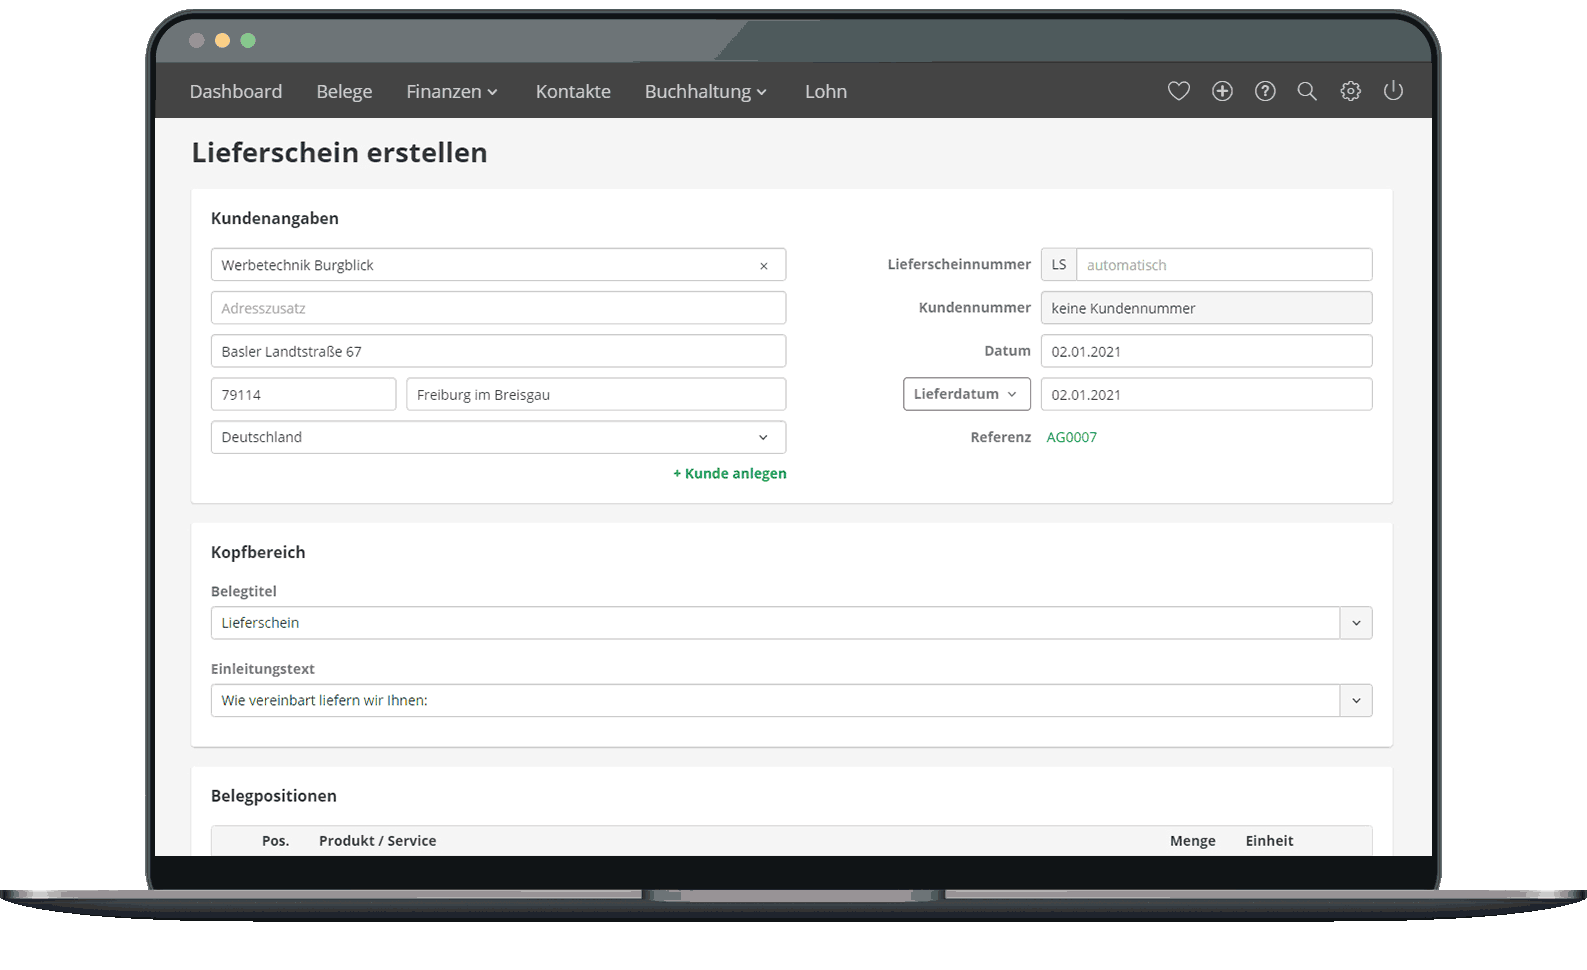Click the Lieferscheinnummer input field
1587x970 pixels.
point(1223,265)
